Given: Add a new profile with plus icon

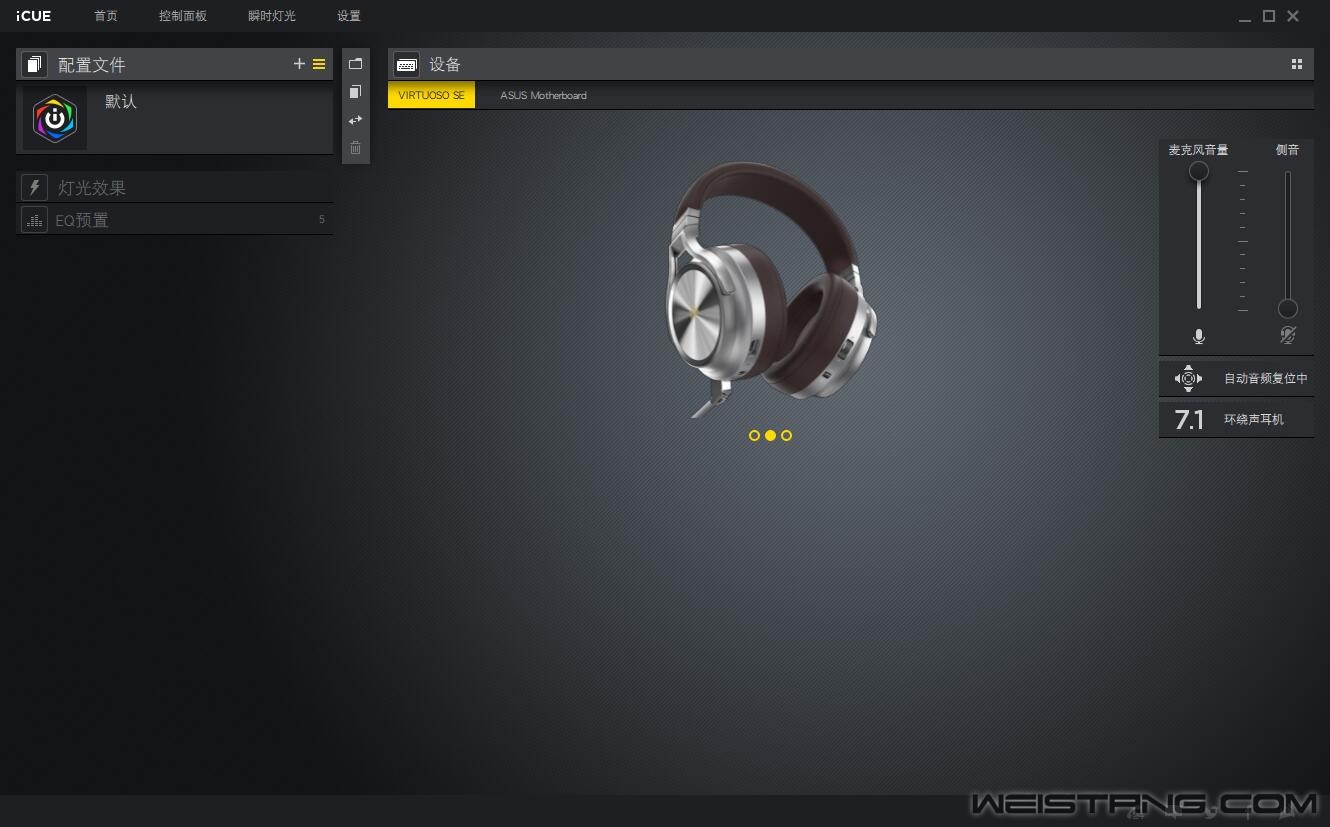Looking at the screenshot, I should tap(299, 64).
